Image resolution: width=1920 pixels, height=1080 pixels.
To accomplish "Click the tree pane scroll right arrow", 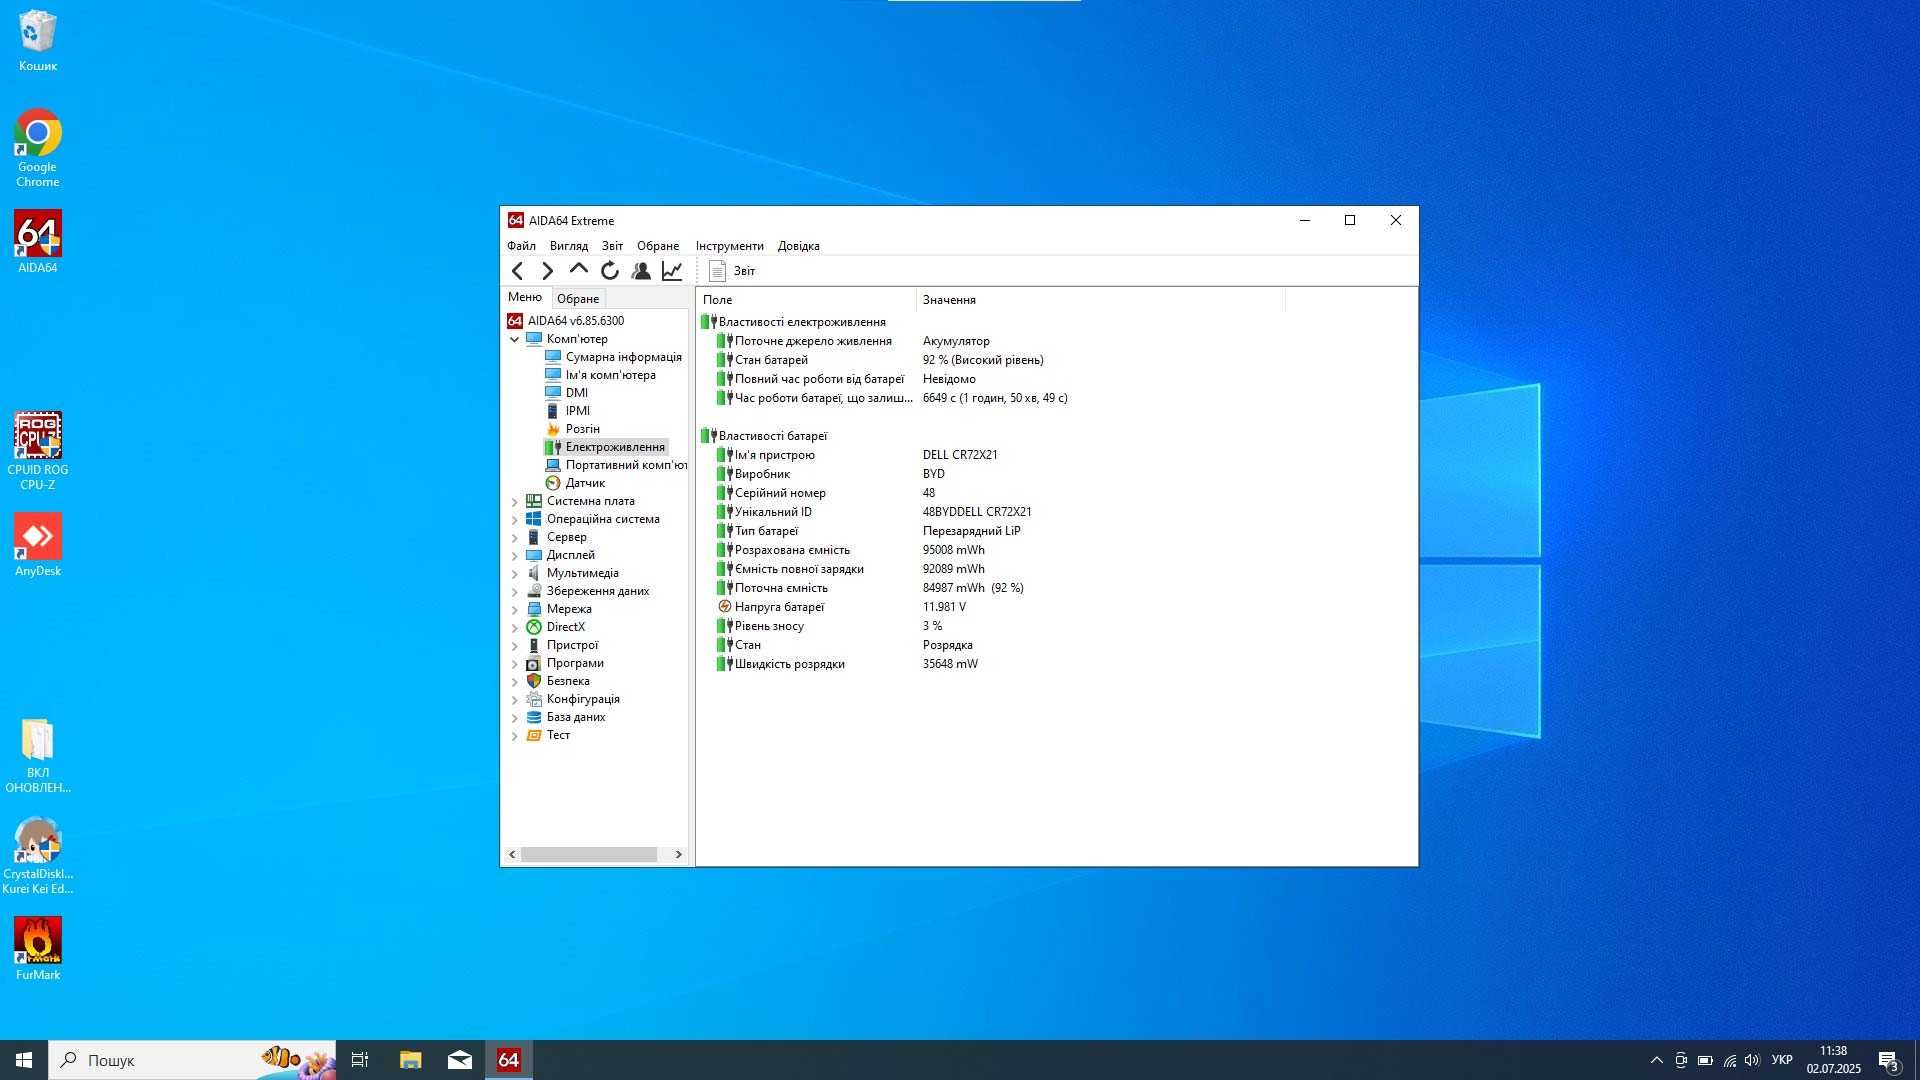I will pyautogui.click(x=678, y=854).
